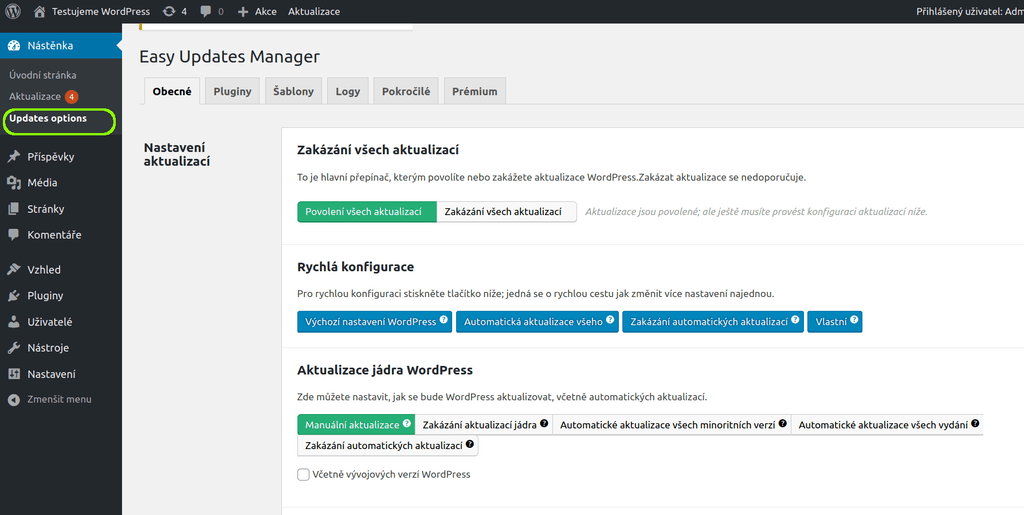1024x515 pixels.
Task: Click Výchozí nastavení WordPress button
Action: [x=374, y=322]
